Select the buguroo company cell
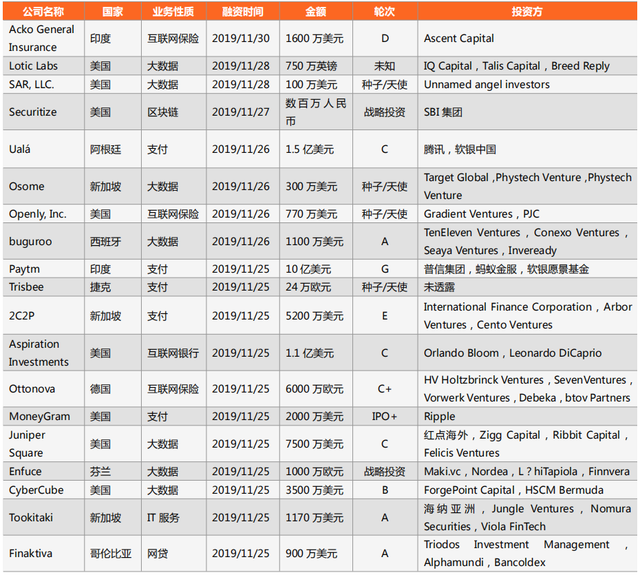The image size is (640, 575). (x=44, y=241)
